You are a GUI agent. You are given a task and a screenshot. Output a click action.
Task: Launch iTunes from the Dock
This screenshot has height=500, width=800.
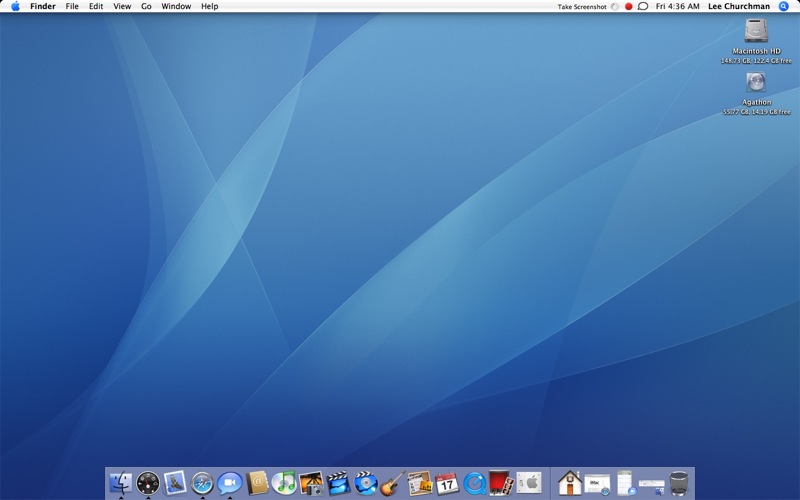284,483
